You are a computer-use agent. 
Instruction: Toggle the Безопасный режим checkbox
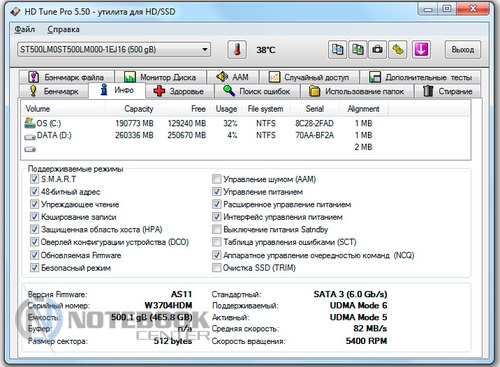tap(34, 268)
